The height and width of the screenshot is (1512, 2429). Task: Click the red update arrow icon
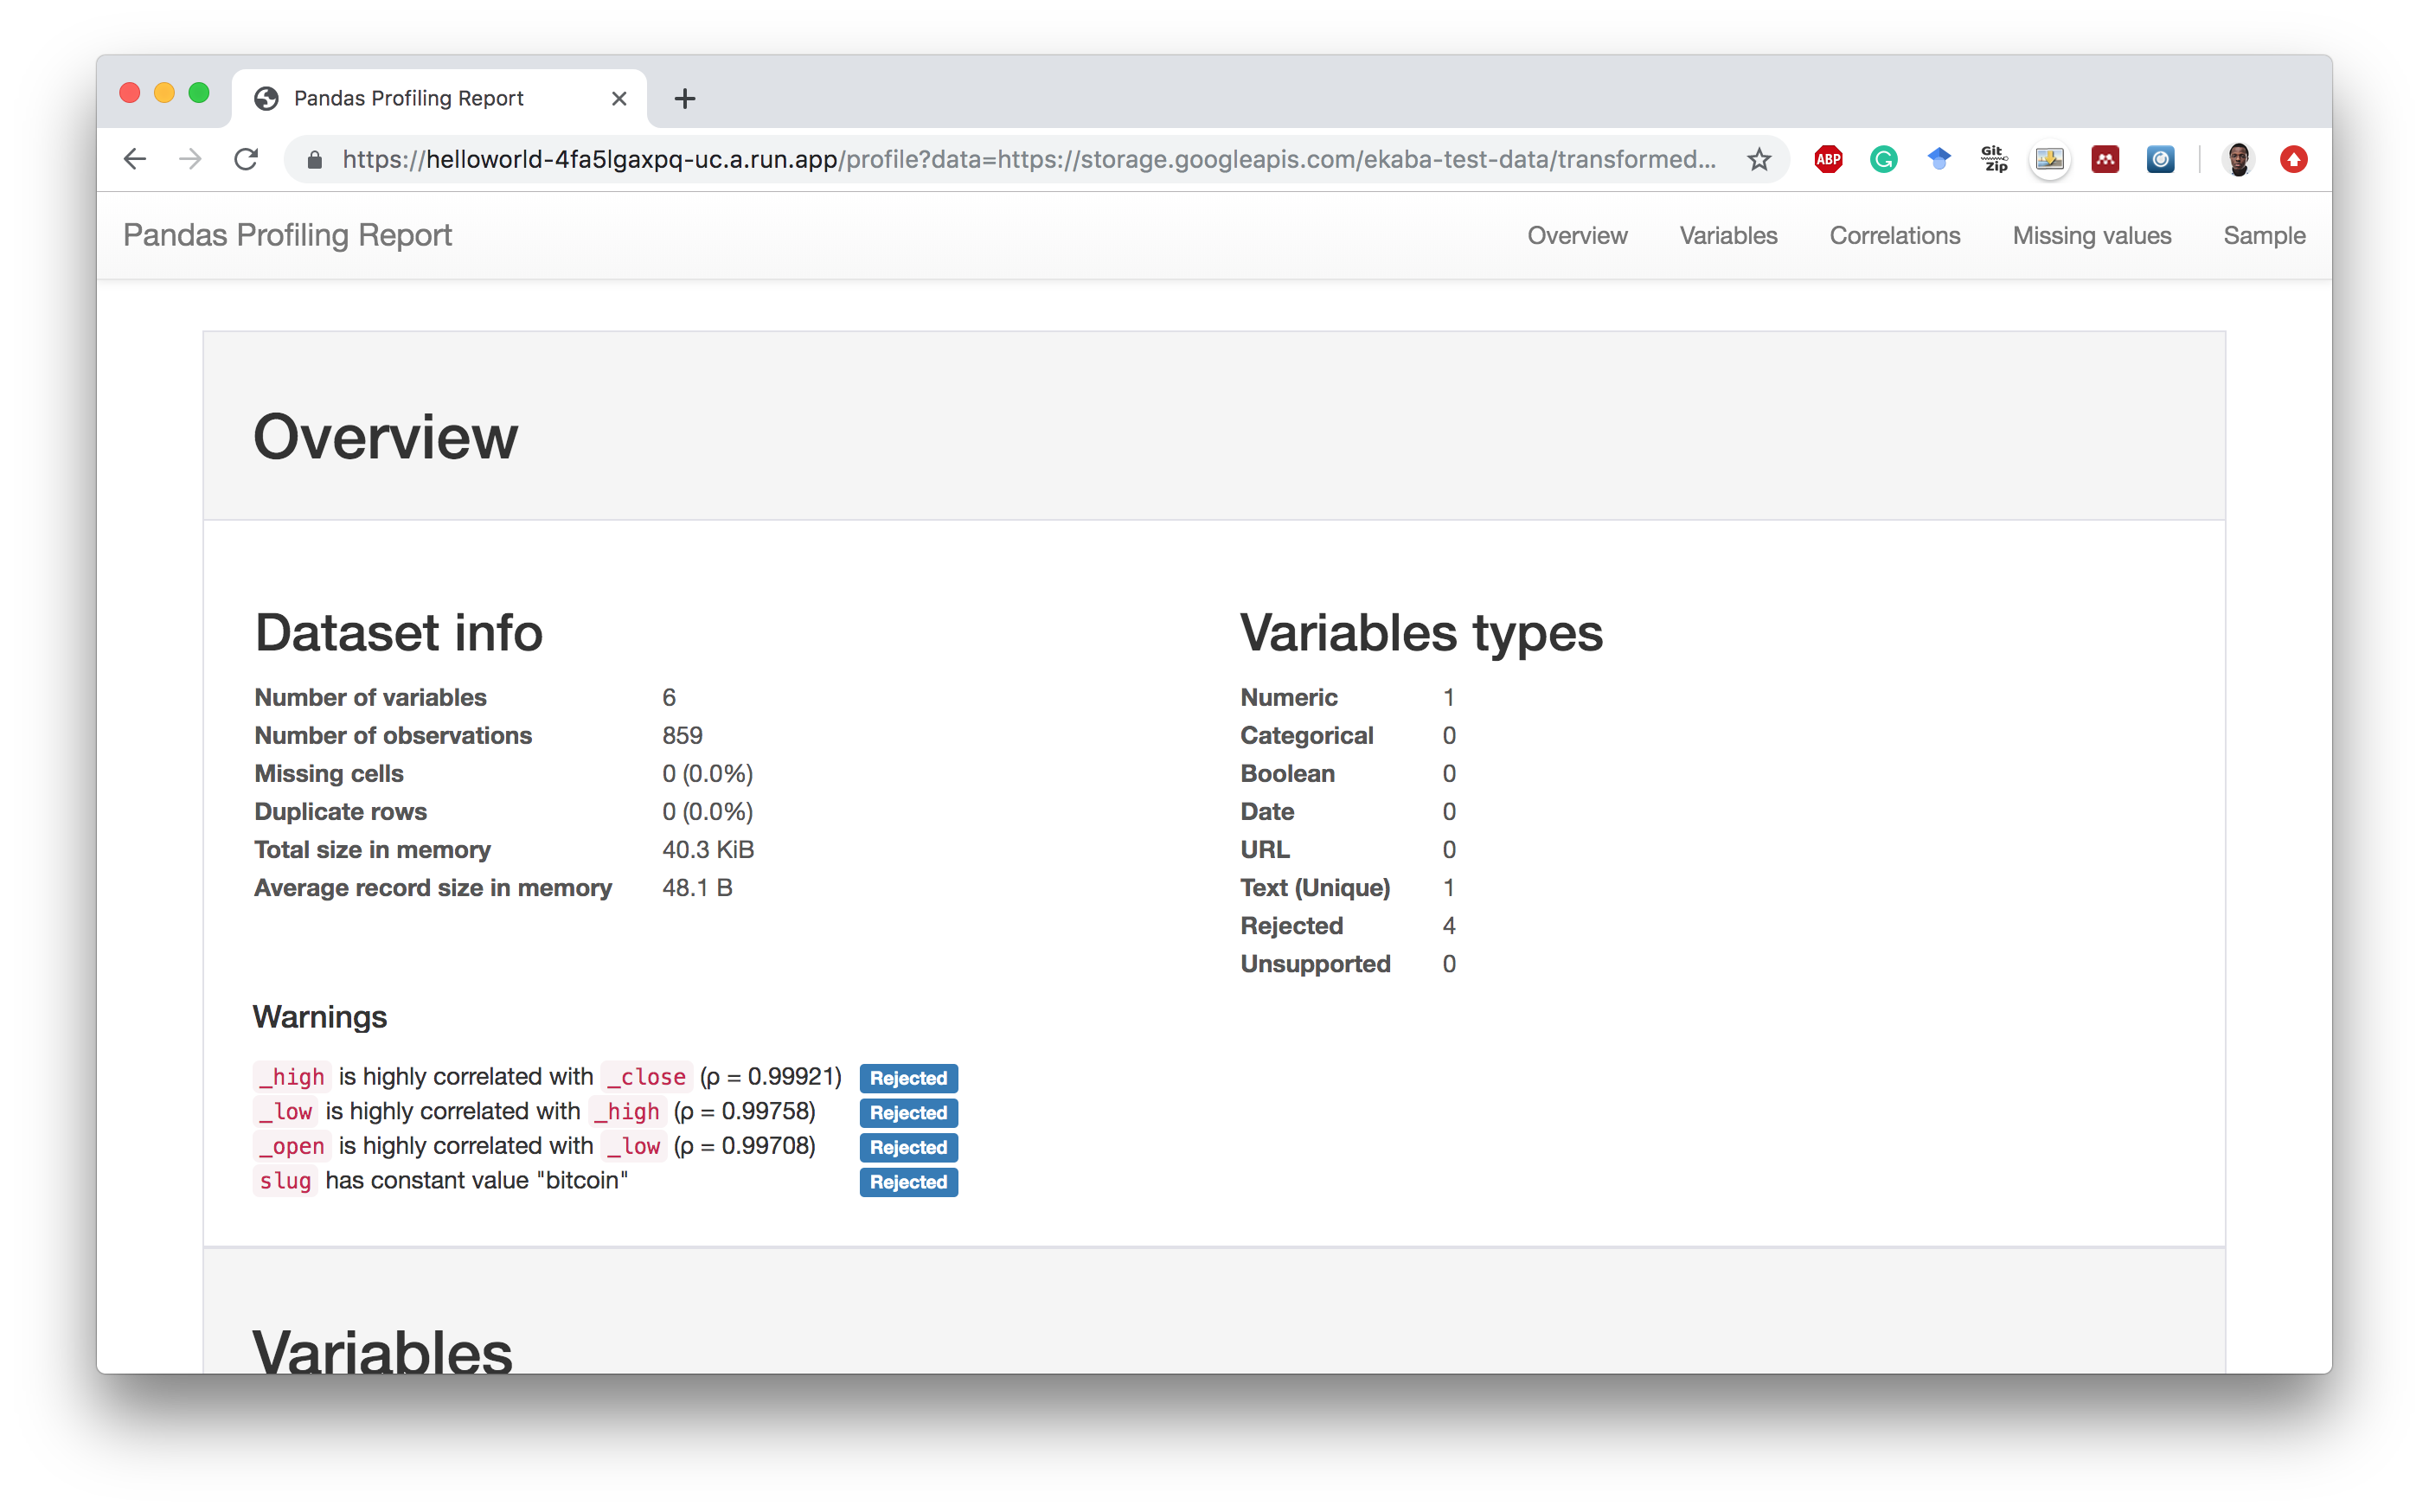click(2293, 159)
